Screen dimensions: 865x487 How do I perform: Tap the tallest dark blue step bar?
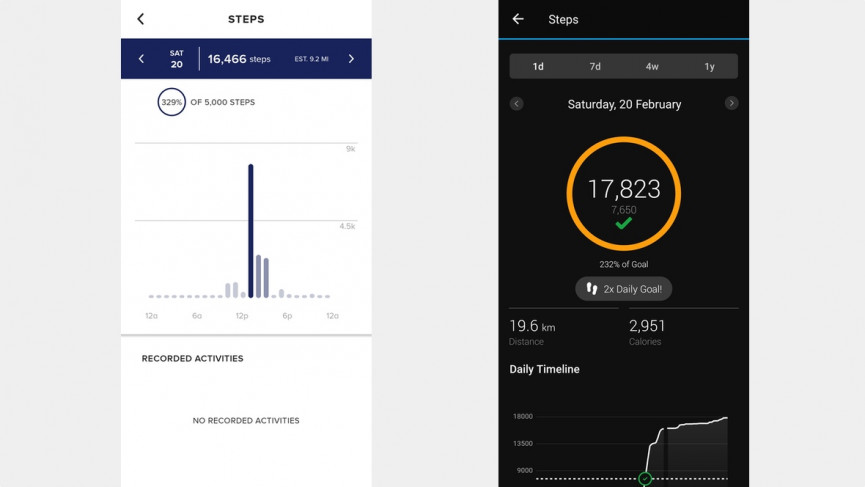point(250,231)
